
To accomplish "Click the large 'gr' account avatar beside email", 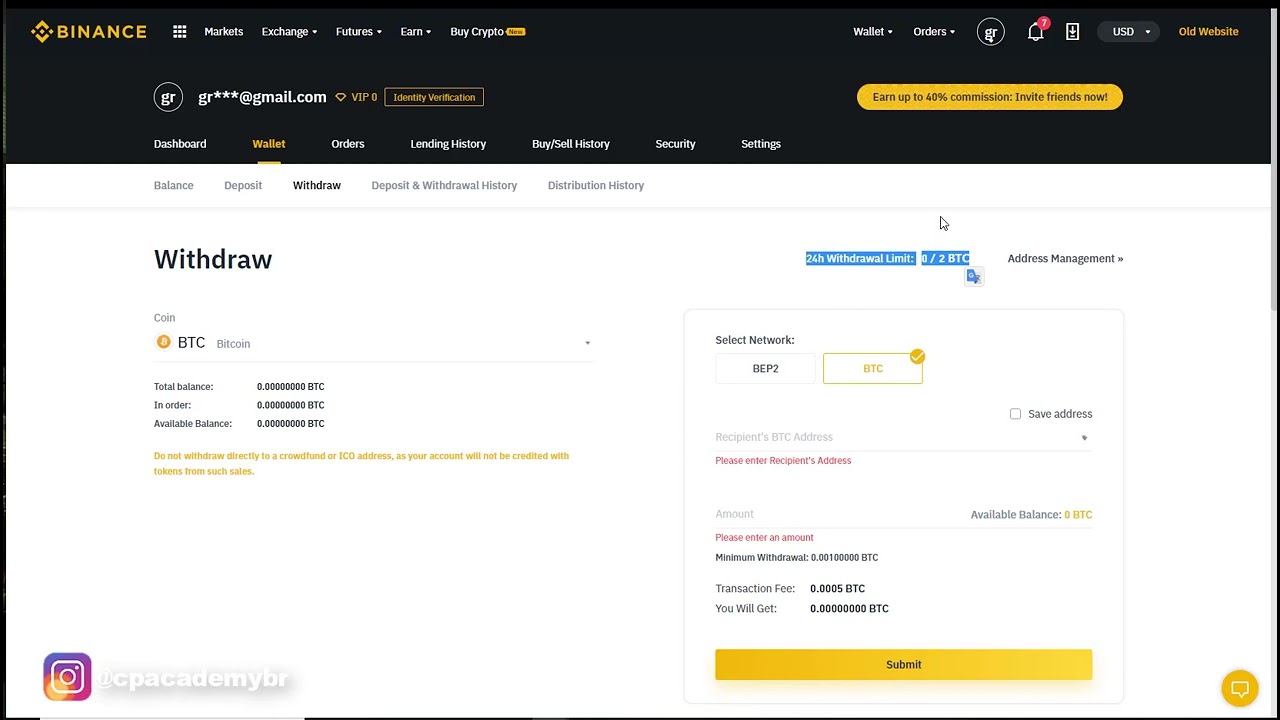I will tap(168, 97).
